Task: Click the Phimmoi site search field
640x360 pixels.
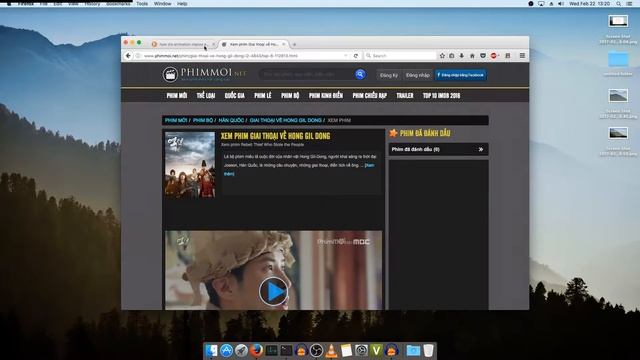Action: (x=306, y=74)
